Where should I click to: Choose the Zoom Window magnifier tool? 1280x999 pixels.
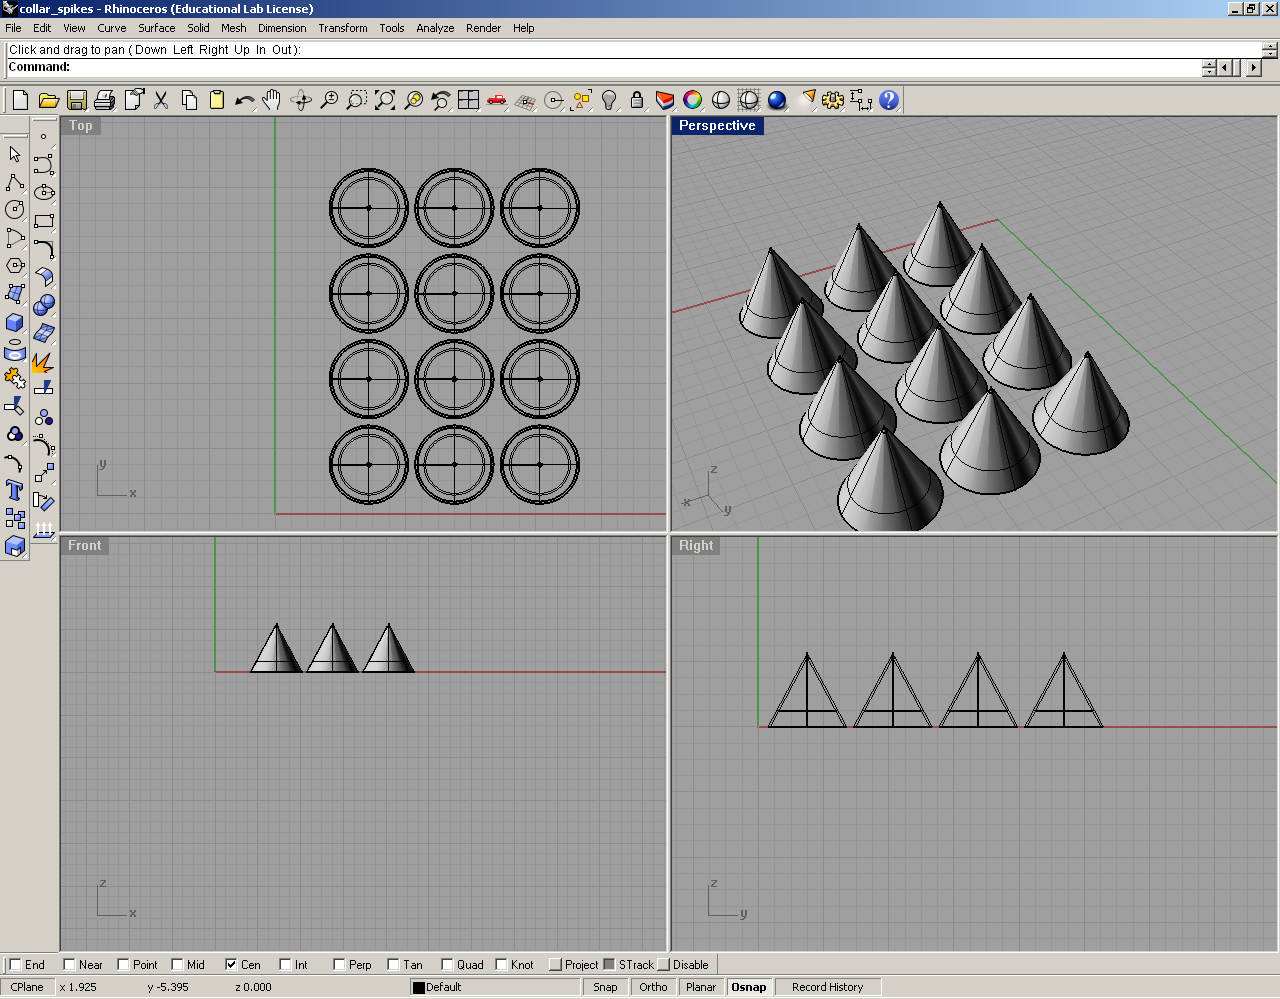357,100
